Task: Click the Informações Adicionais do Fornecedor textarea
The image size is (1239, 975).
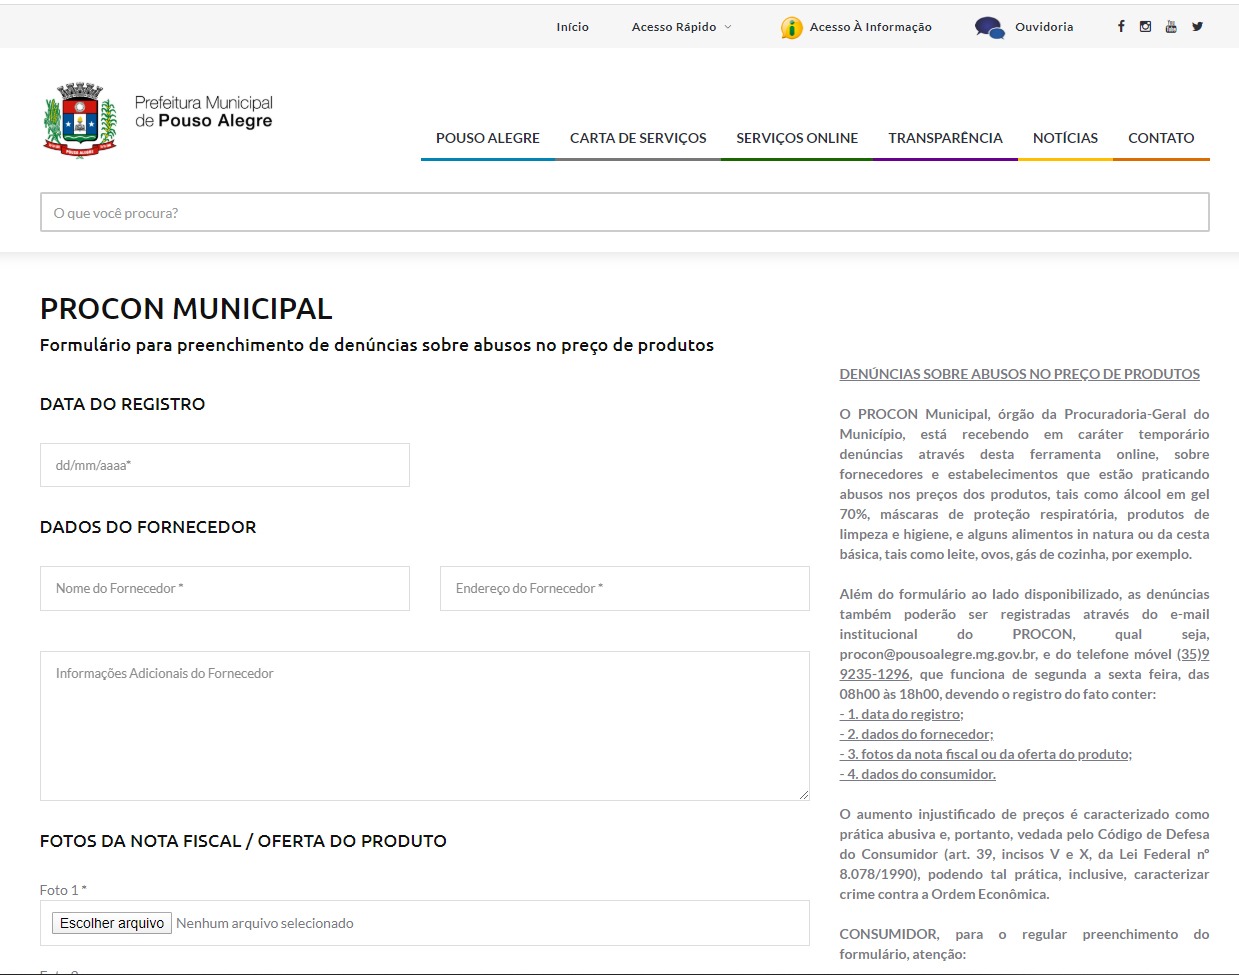Action: [x=425, y=726]
